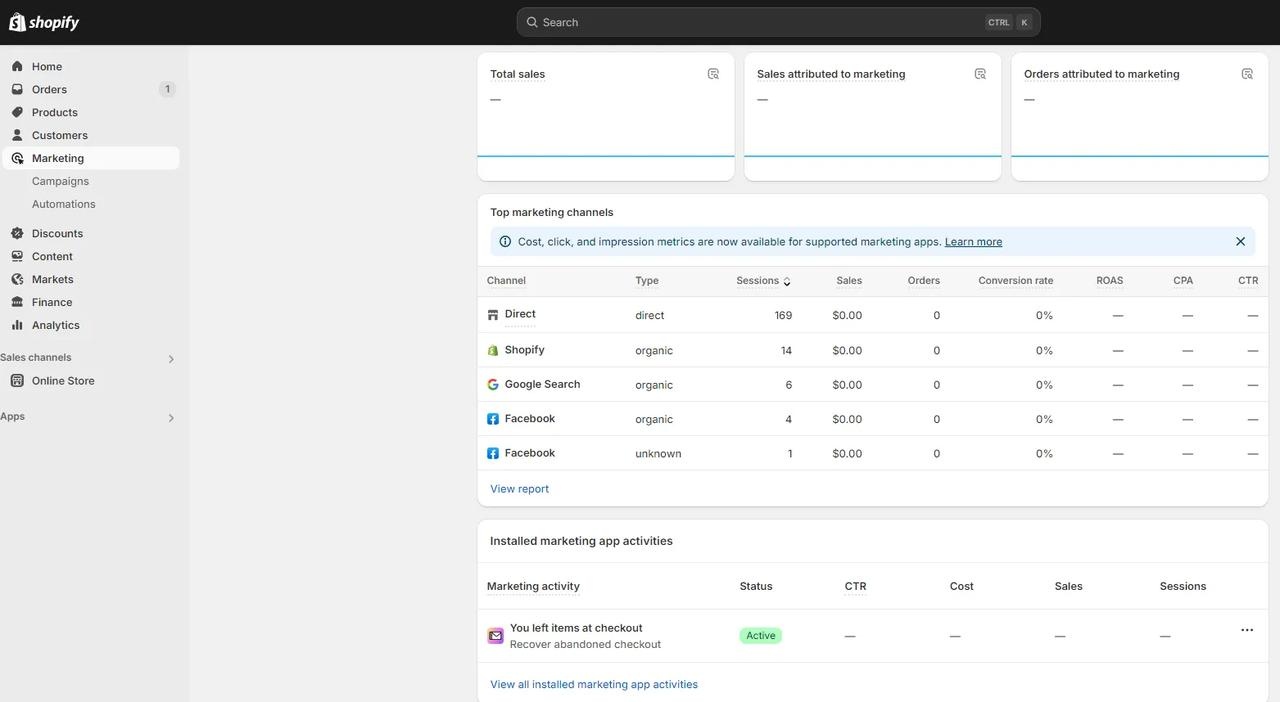Click the top Search field
This screenshot has height=702, width=1280.
pos(778,22)
